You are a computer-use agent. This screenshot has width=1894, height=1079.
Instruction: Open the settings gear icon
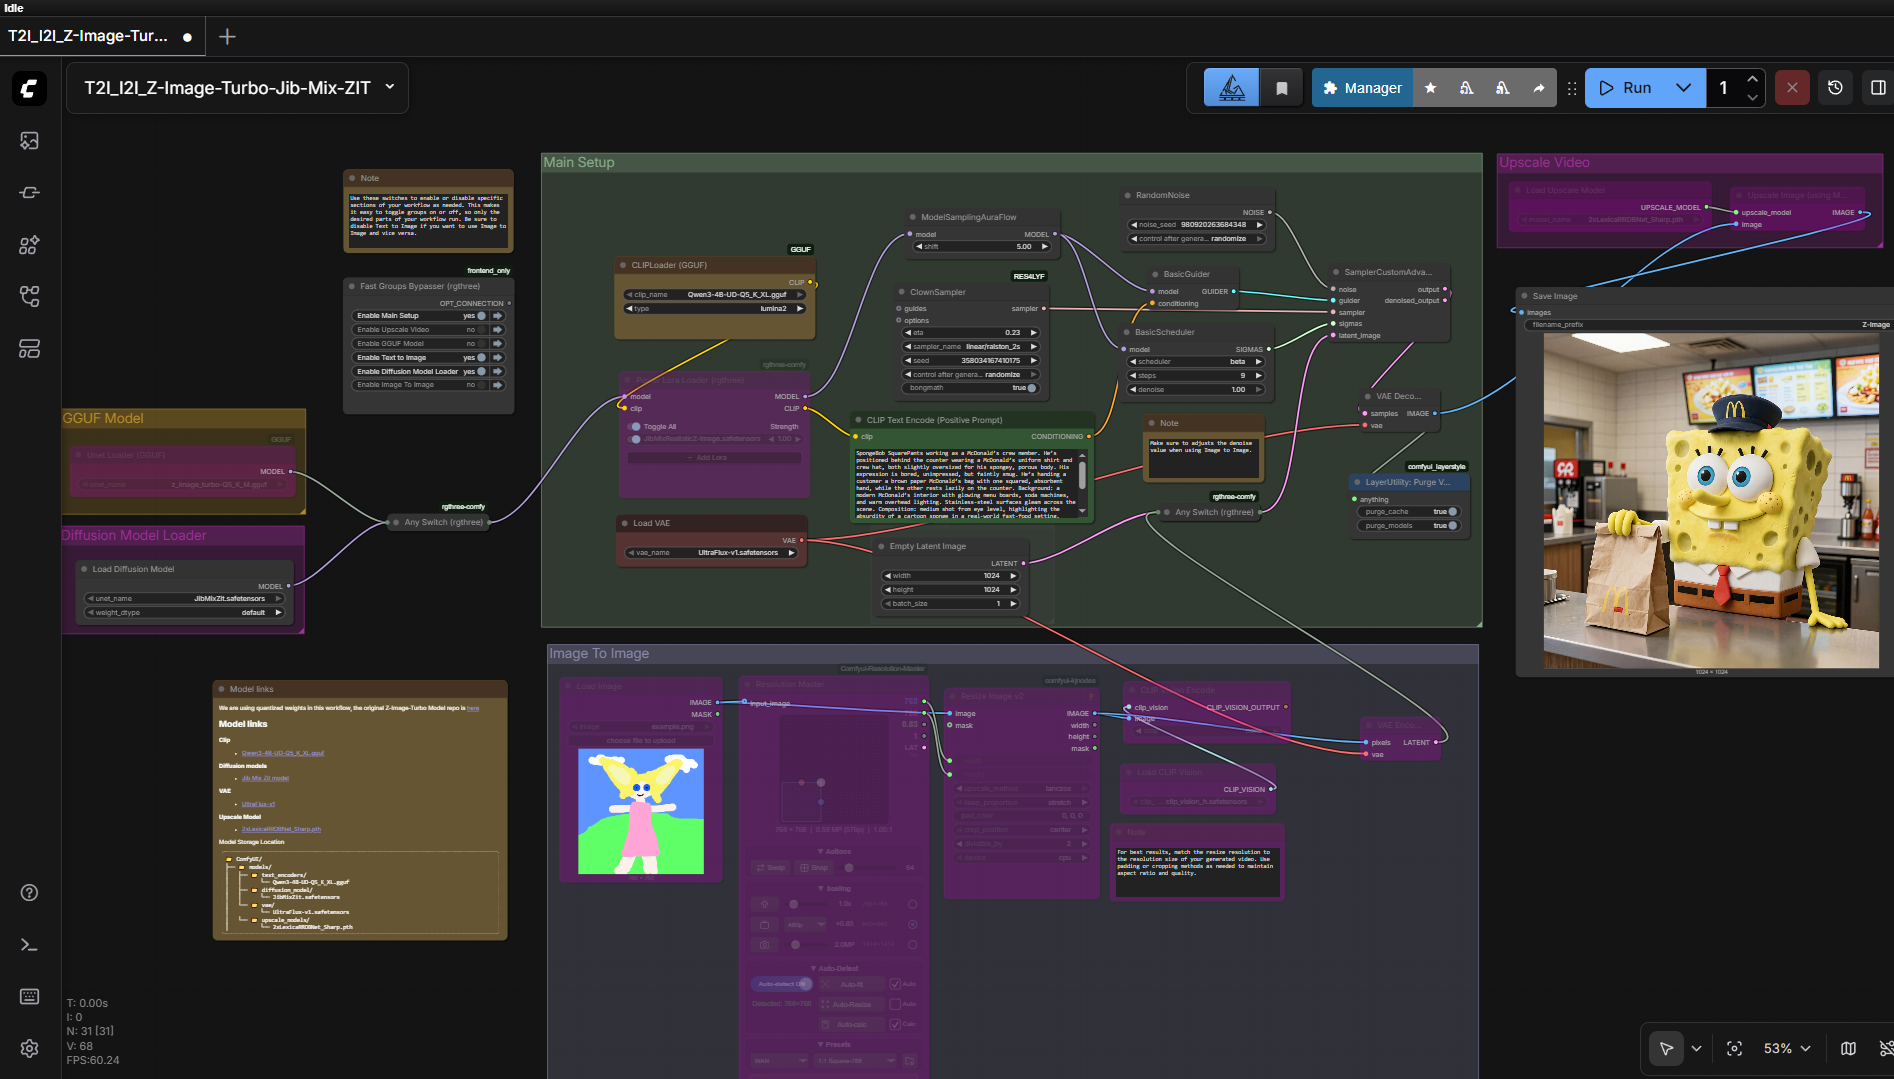coord(29,1048)
